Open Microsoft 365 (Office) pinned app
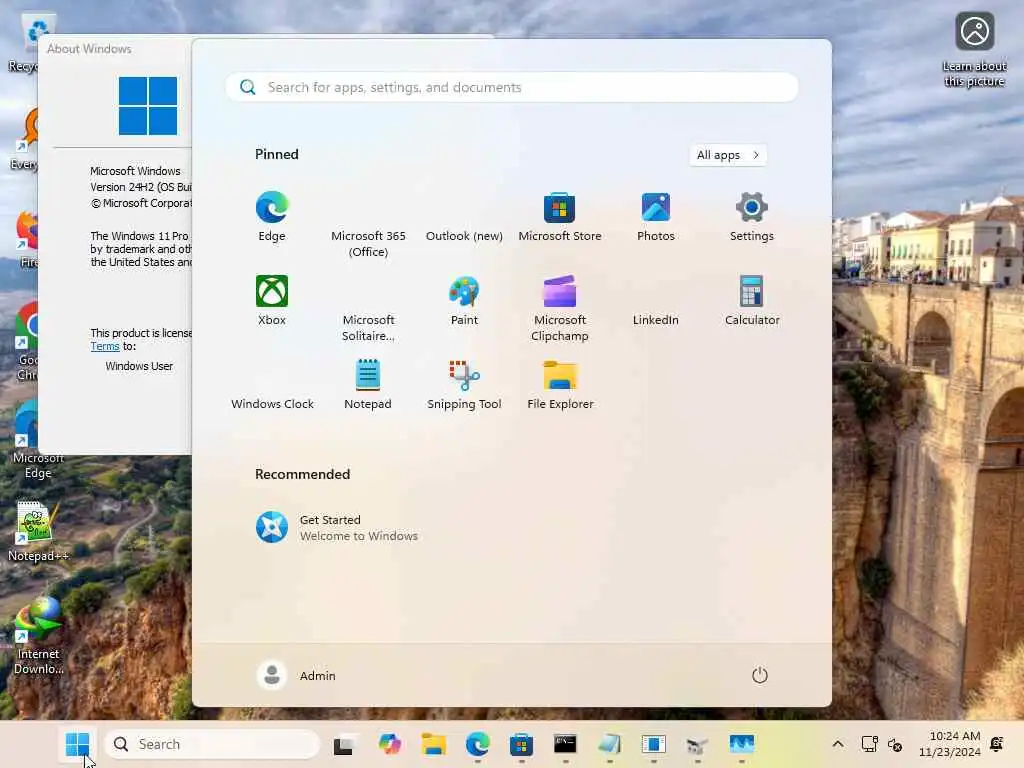 click(x=368, y=224)
